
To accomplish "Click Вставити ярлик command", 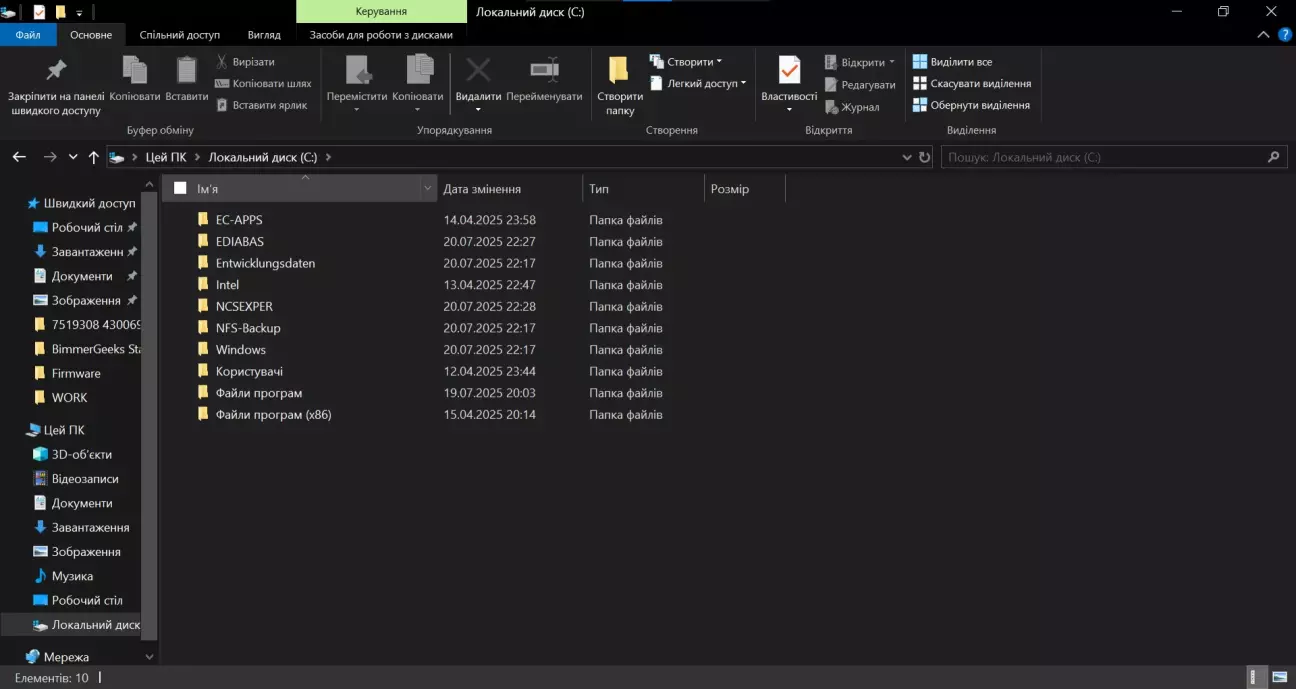I will click(x=261, y=105).
